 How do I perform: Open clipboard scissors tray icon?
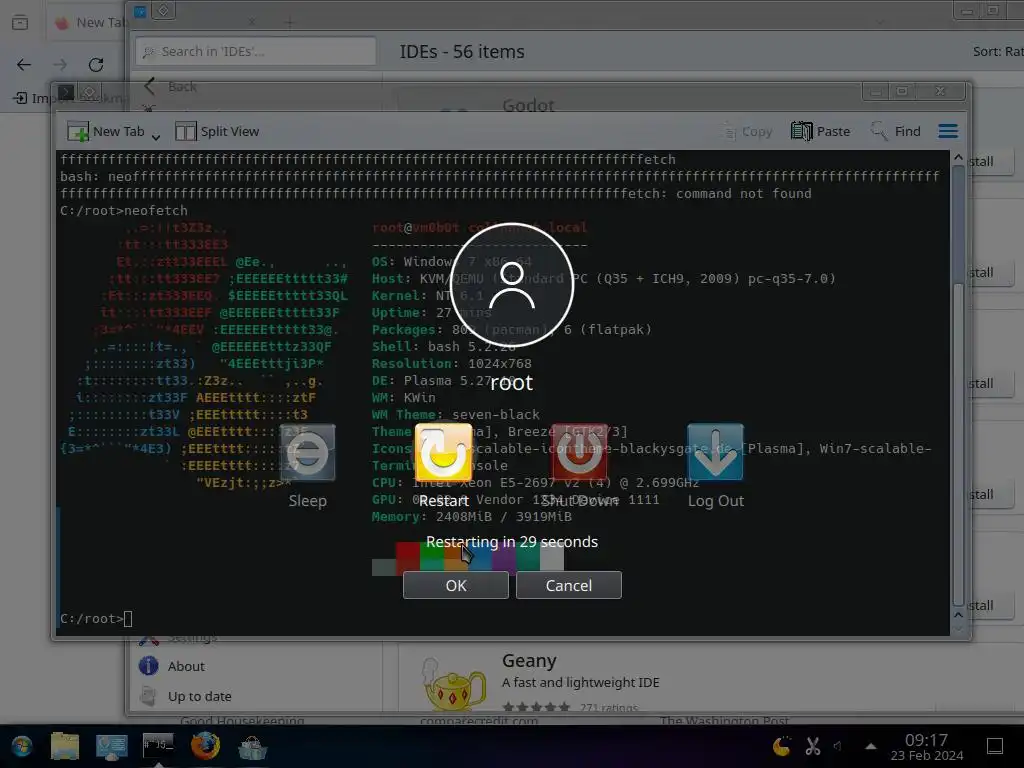[812, 746]
